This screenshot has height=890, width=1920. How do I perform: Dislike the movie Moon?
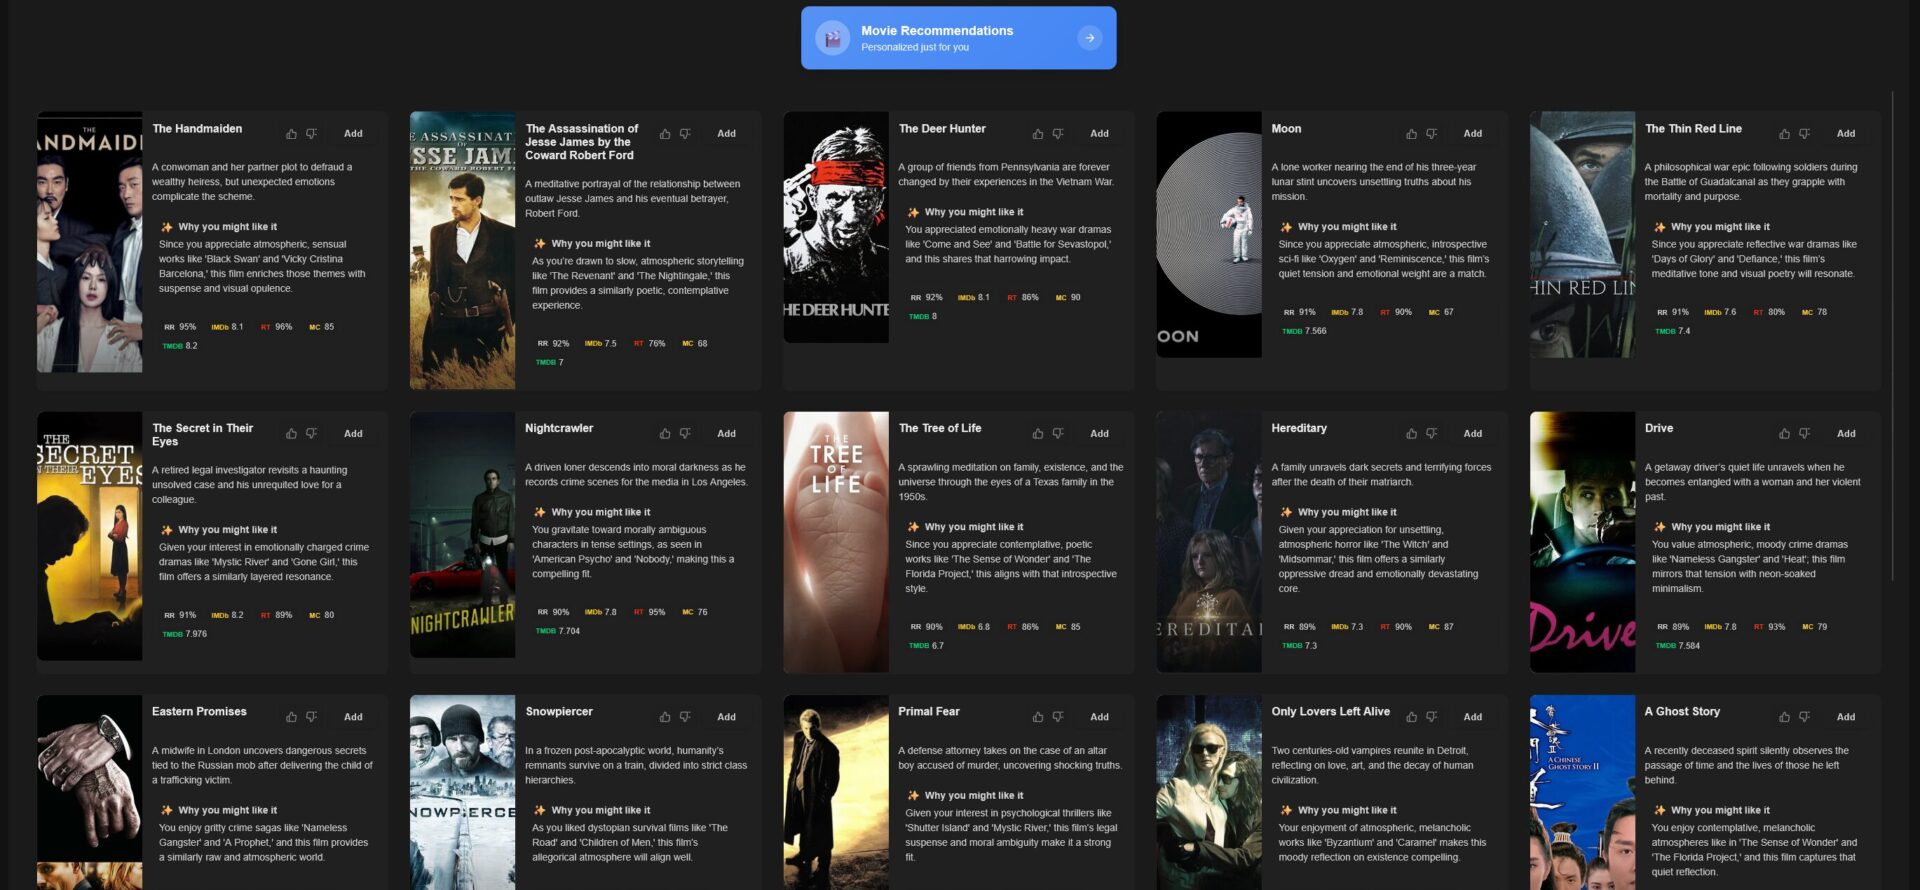1431,134
